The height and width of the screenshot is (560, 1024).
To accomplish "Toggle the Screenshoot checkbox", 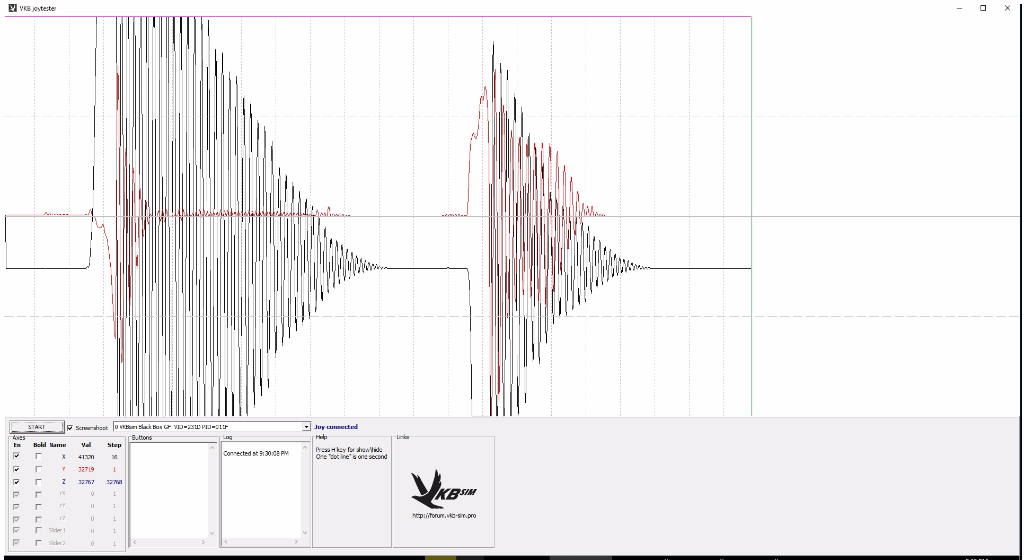I will pyautogui.click(x=70, y=427).
